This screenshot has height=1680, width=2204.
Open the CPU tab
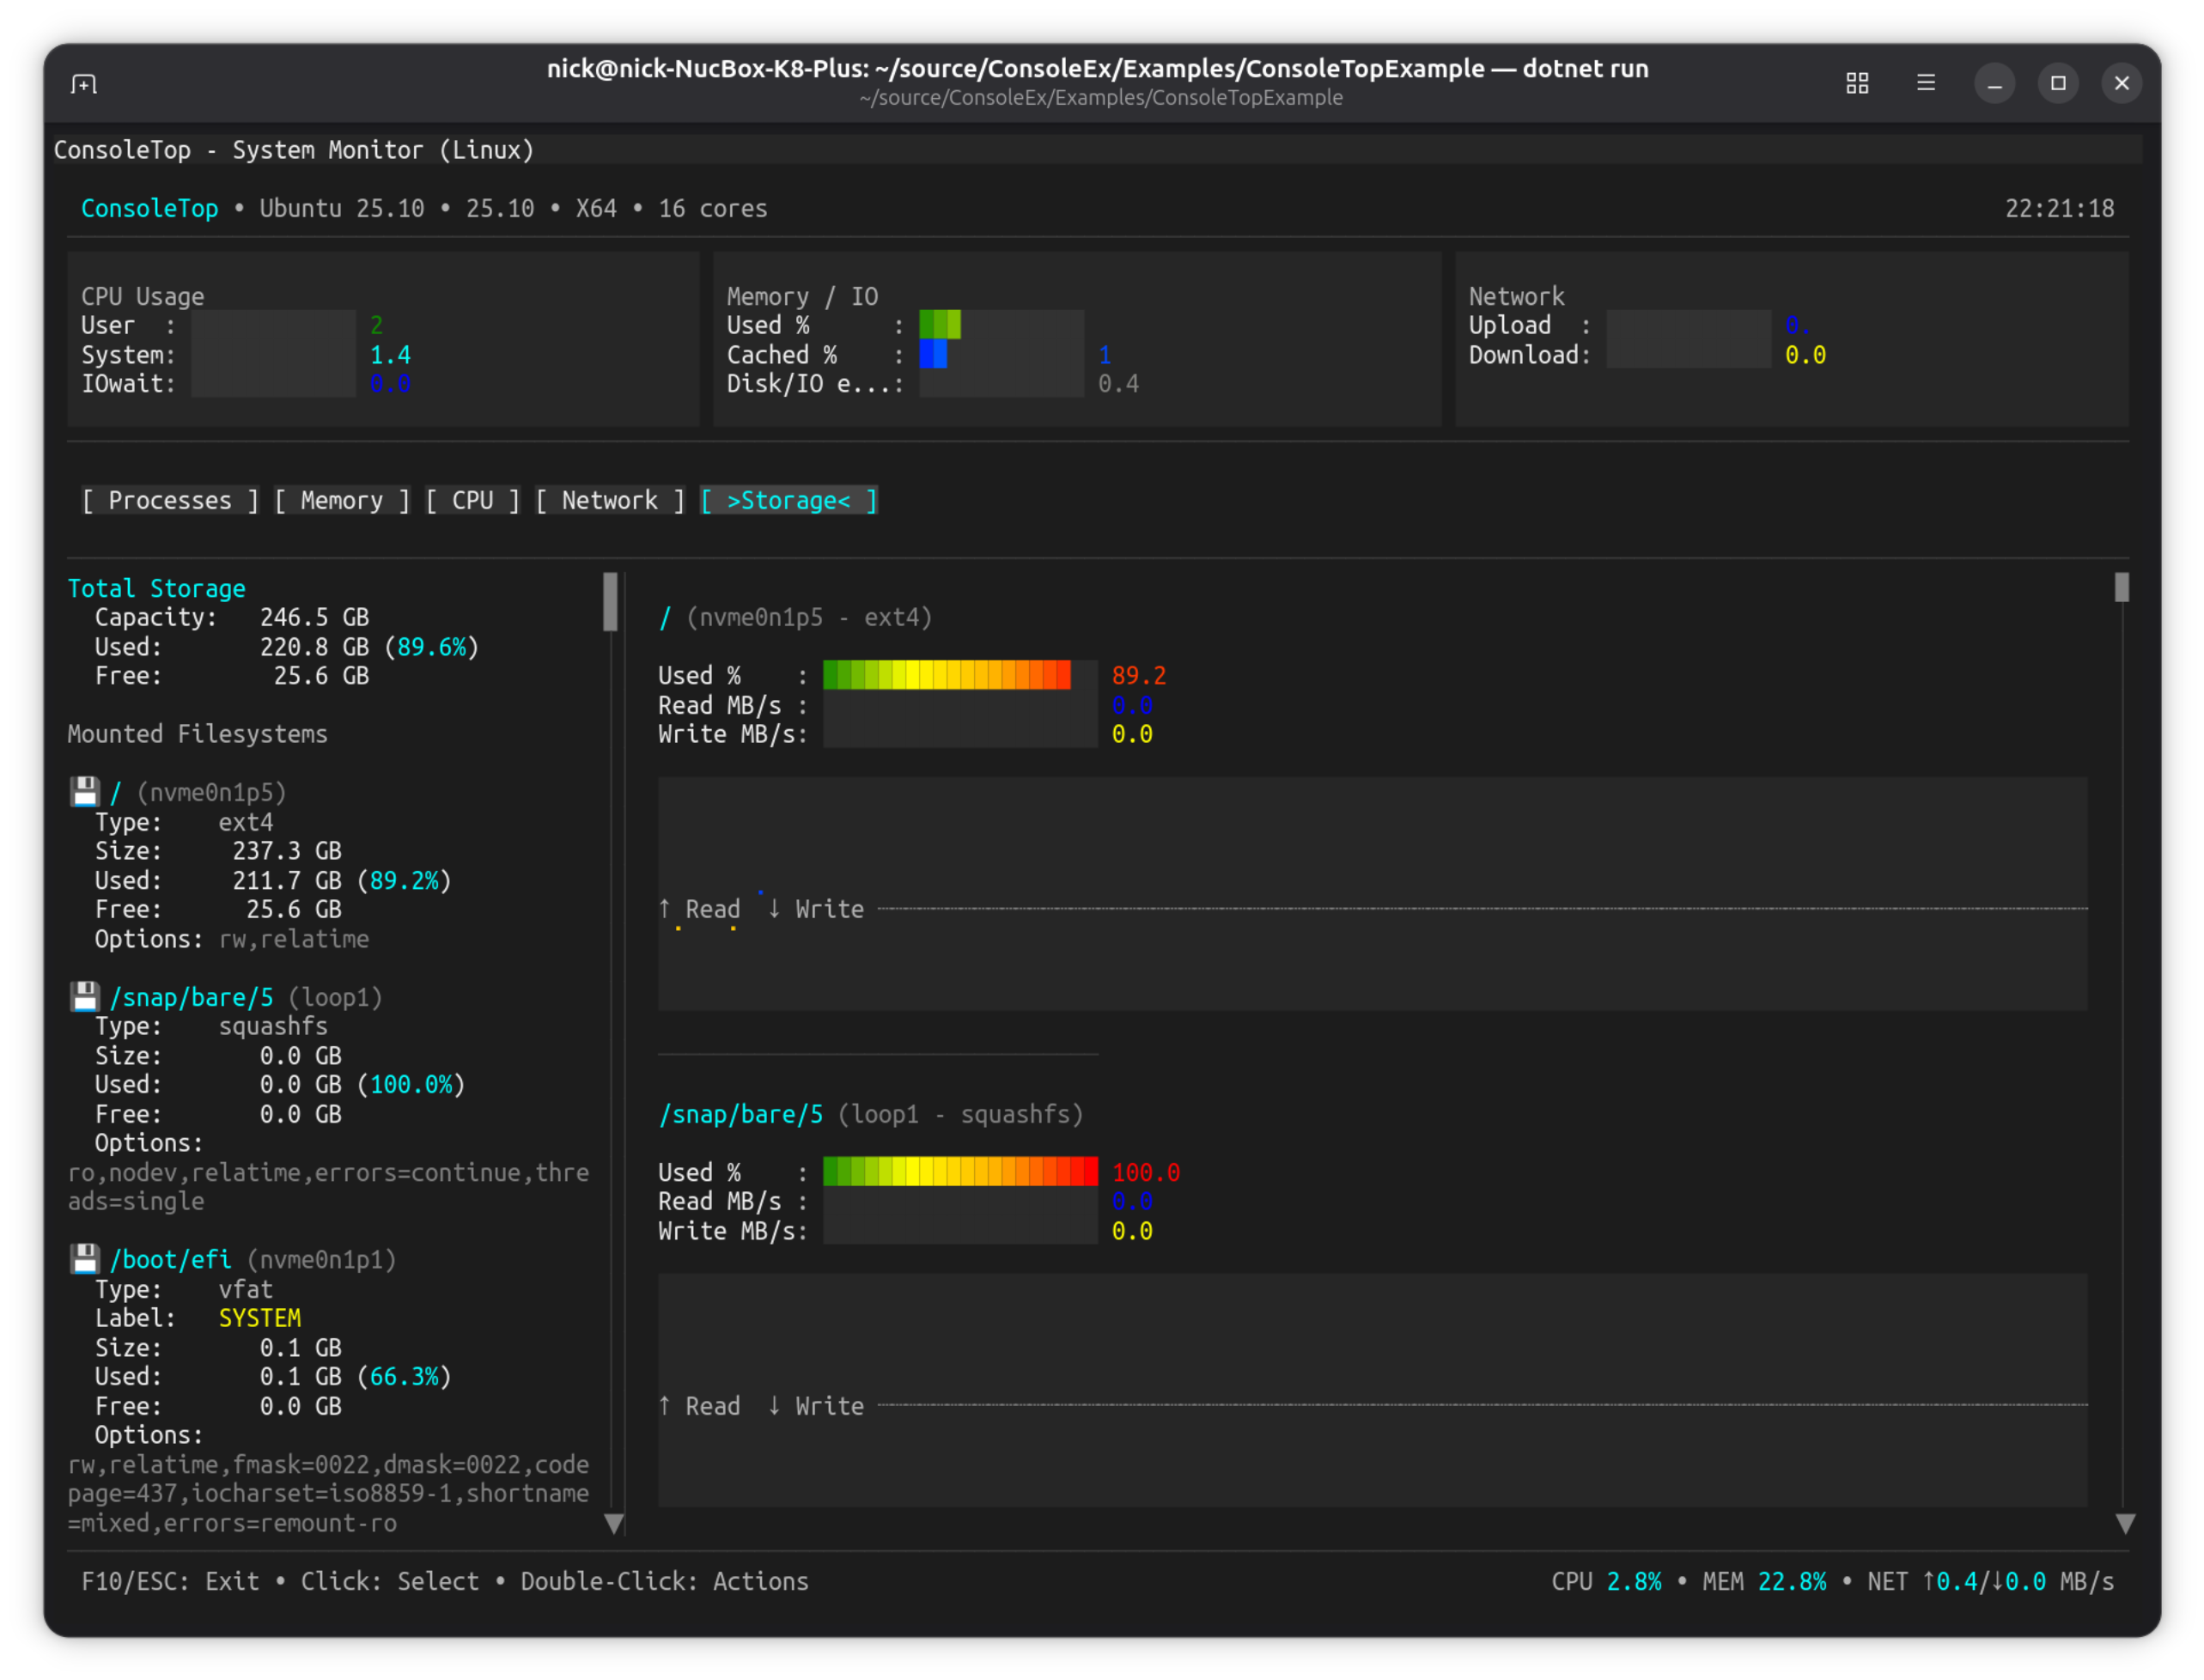tap(472, 500)
